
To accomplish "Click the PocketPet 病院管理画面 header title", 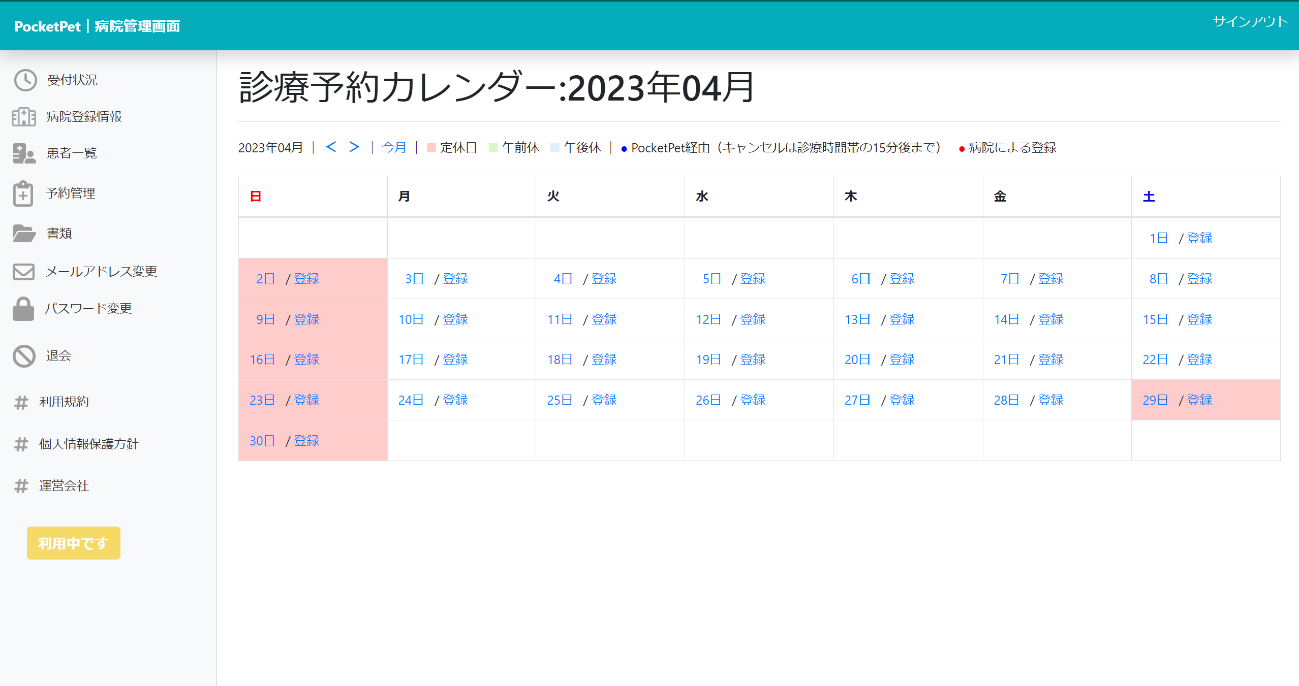I will 97,26.
